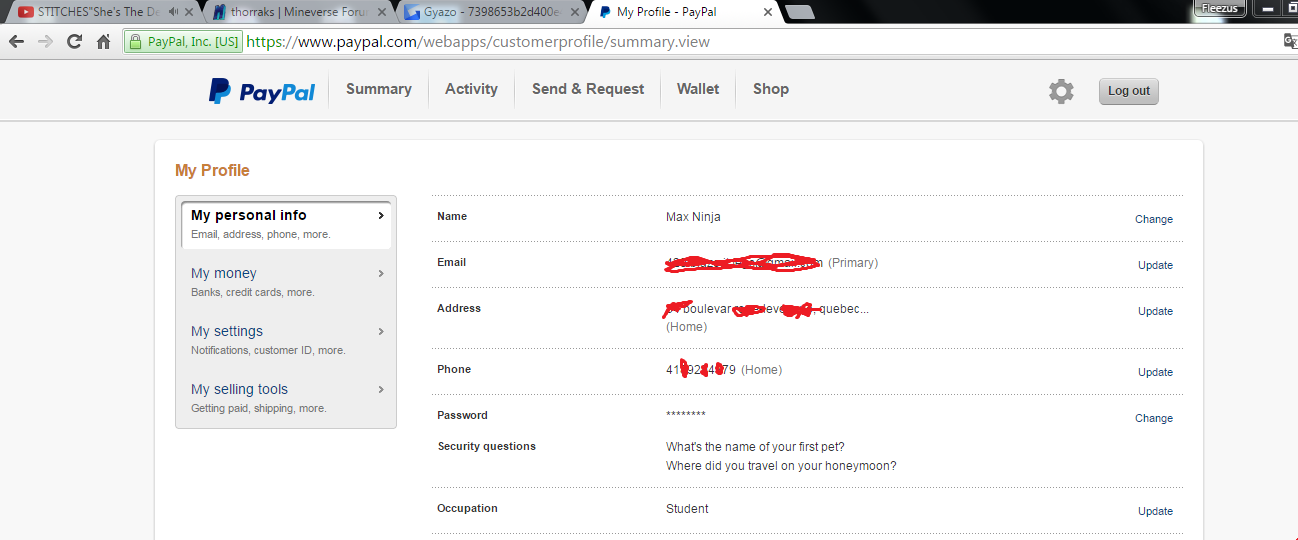This screenshot has height=540, width=1298.
Task: Expand chevron beside My settings
Action: 381,331
